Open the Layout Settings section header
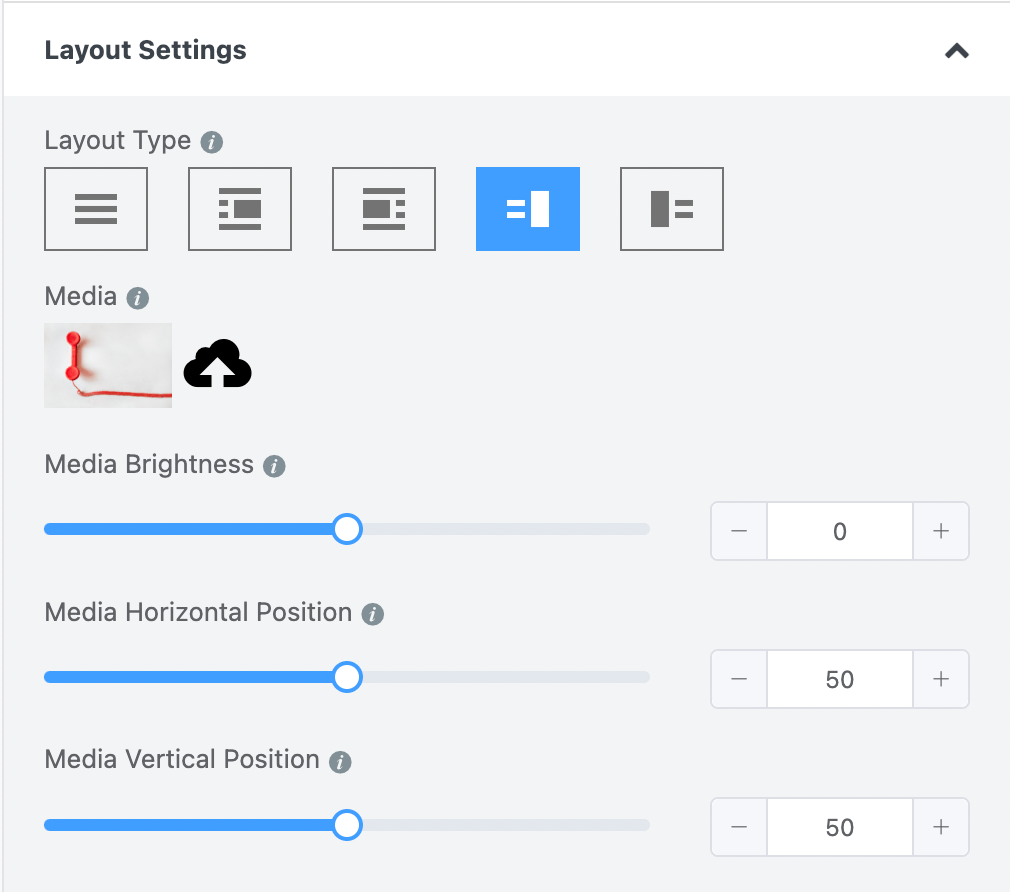This screenshot has height=892, width=1010. [506, 50]
